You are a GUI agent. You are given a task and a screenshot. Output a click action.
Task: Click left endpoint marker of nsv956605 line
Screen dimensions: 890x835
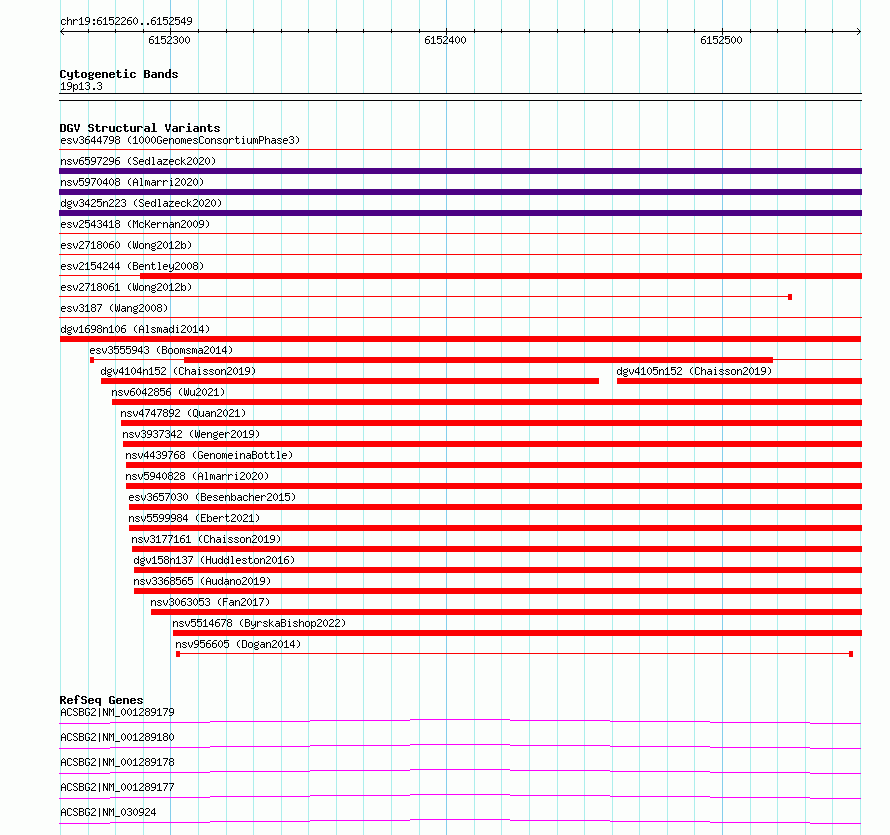coord(178,654)
